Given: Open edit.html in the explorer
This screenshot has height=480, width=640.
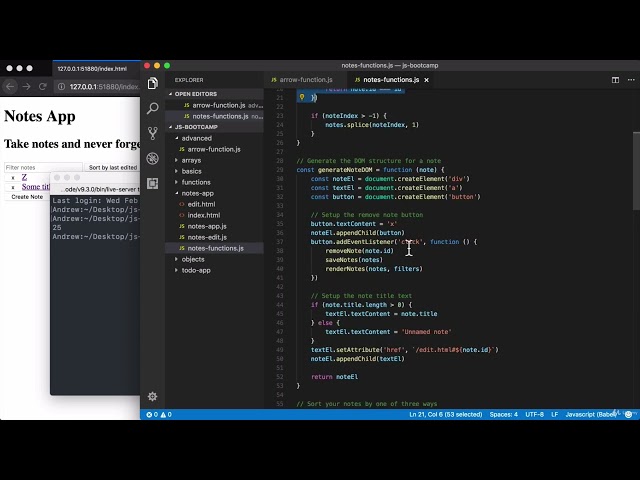Looking at the screenshot, I should [x=214, y=204].
